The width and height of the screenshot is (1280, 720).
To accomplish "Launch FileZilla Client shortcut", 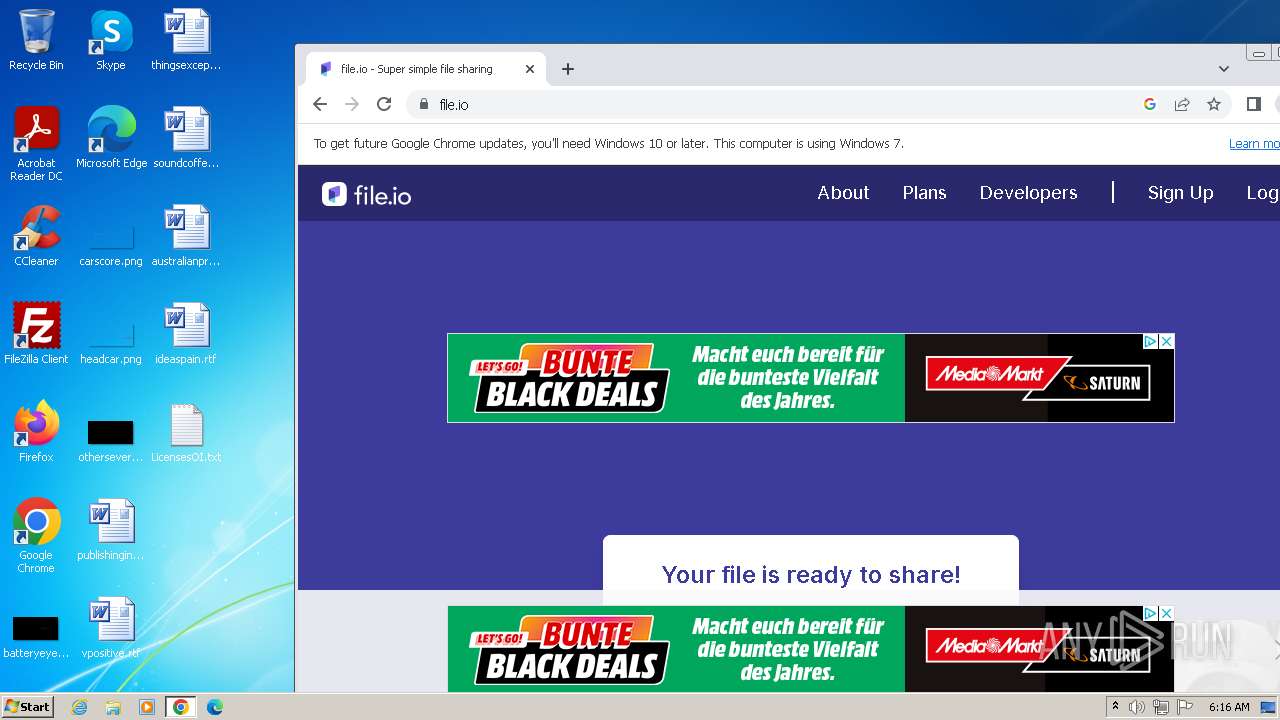I will point(36,333).
